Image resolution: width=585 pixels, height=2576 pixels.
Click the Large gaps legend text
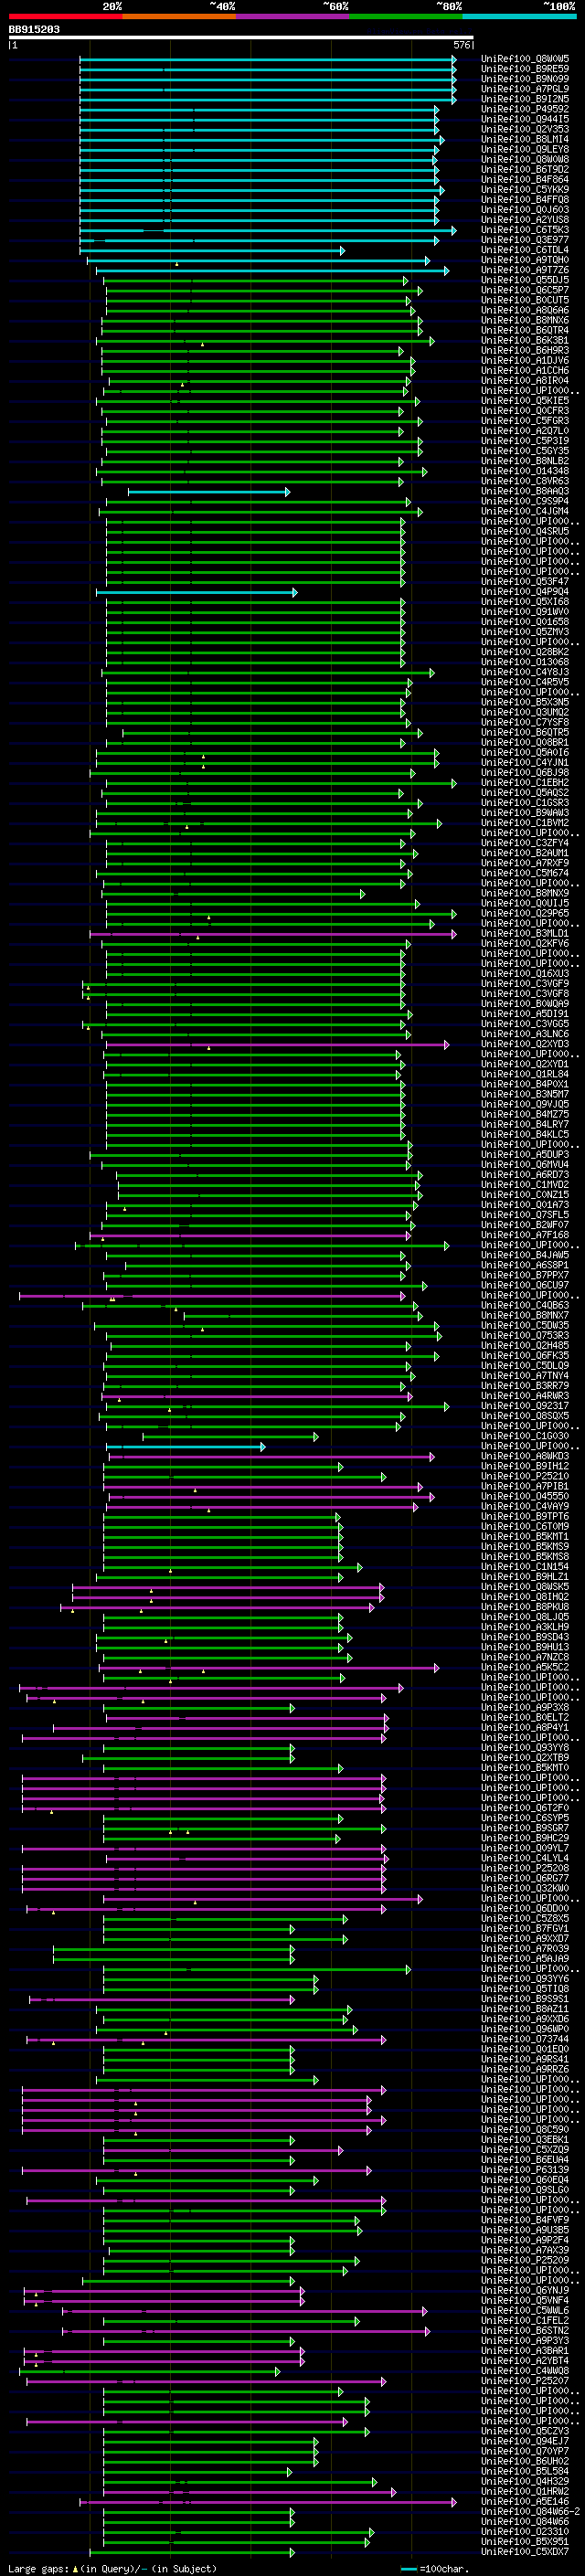point(112,2568)
